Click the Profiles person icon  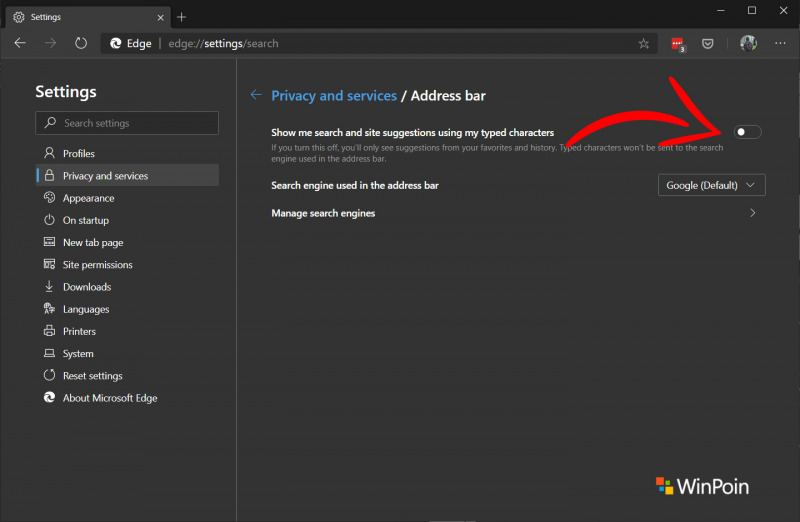(49, 153)
